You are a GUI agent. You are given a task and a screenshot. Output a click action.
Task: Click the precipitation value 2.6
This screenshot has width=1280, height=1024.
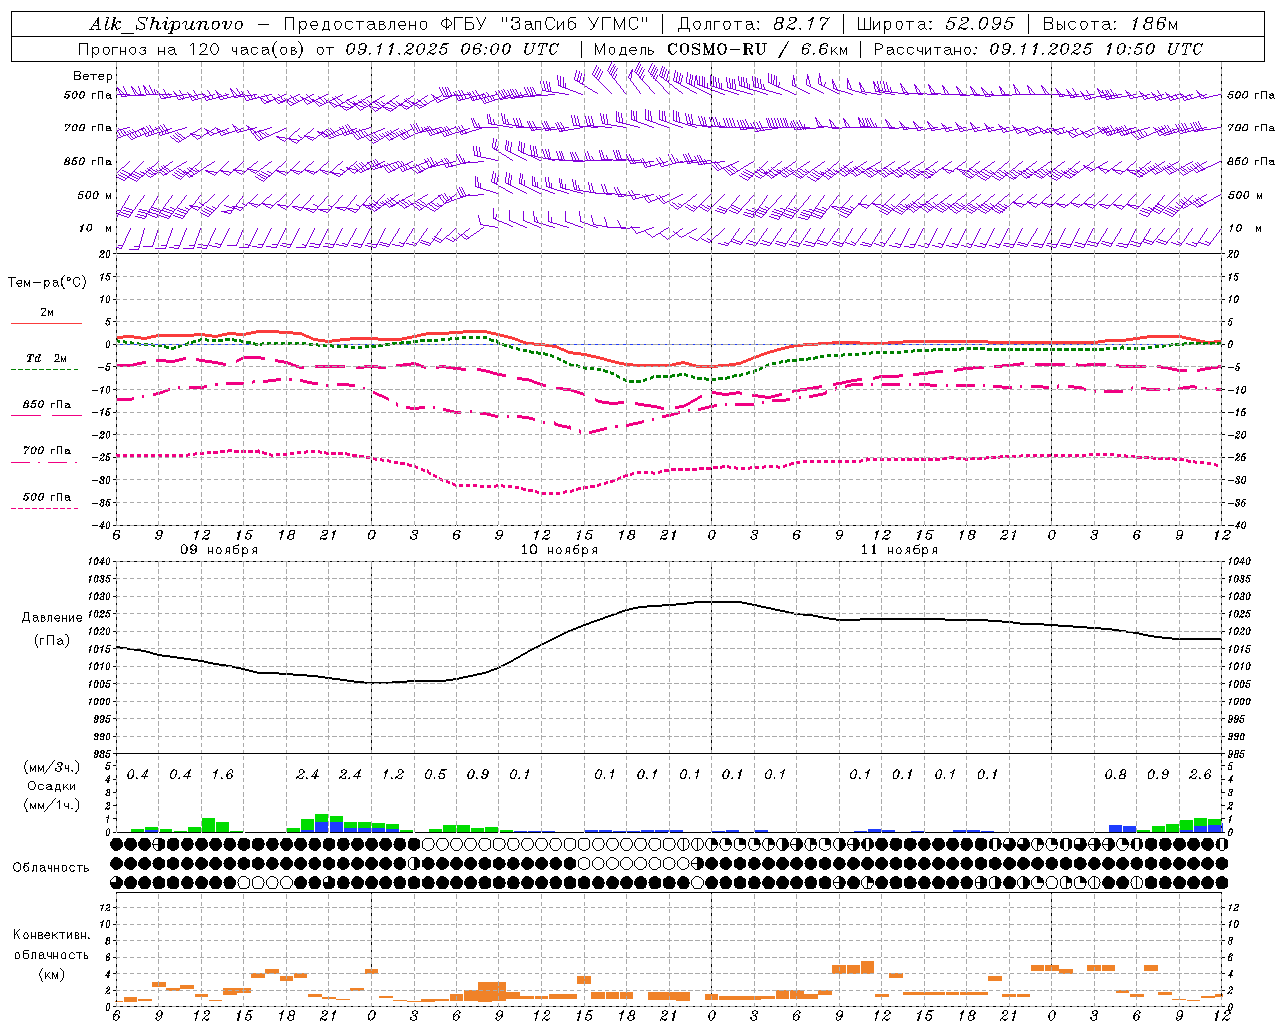(x=1200, y=775)
